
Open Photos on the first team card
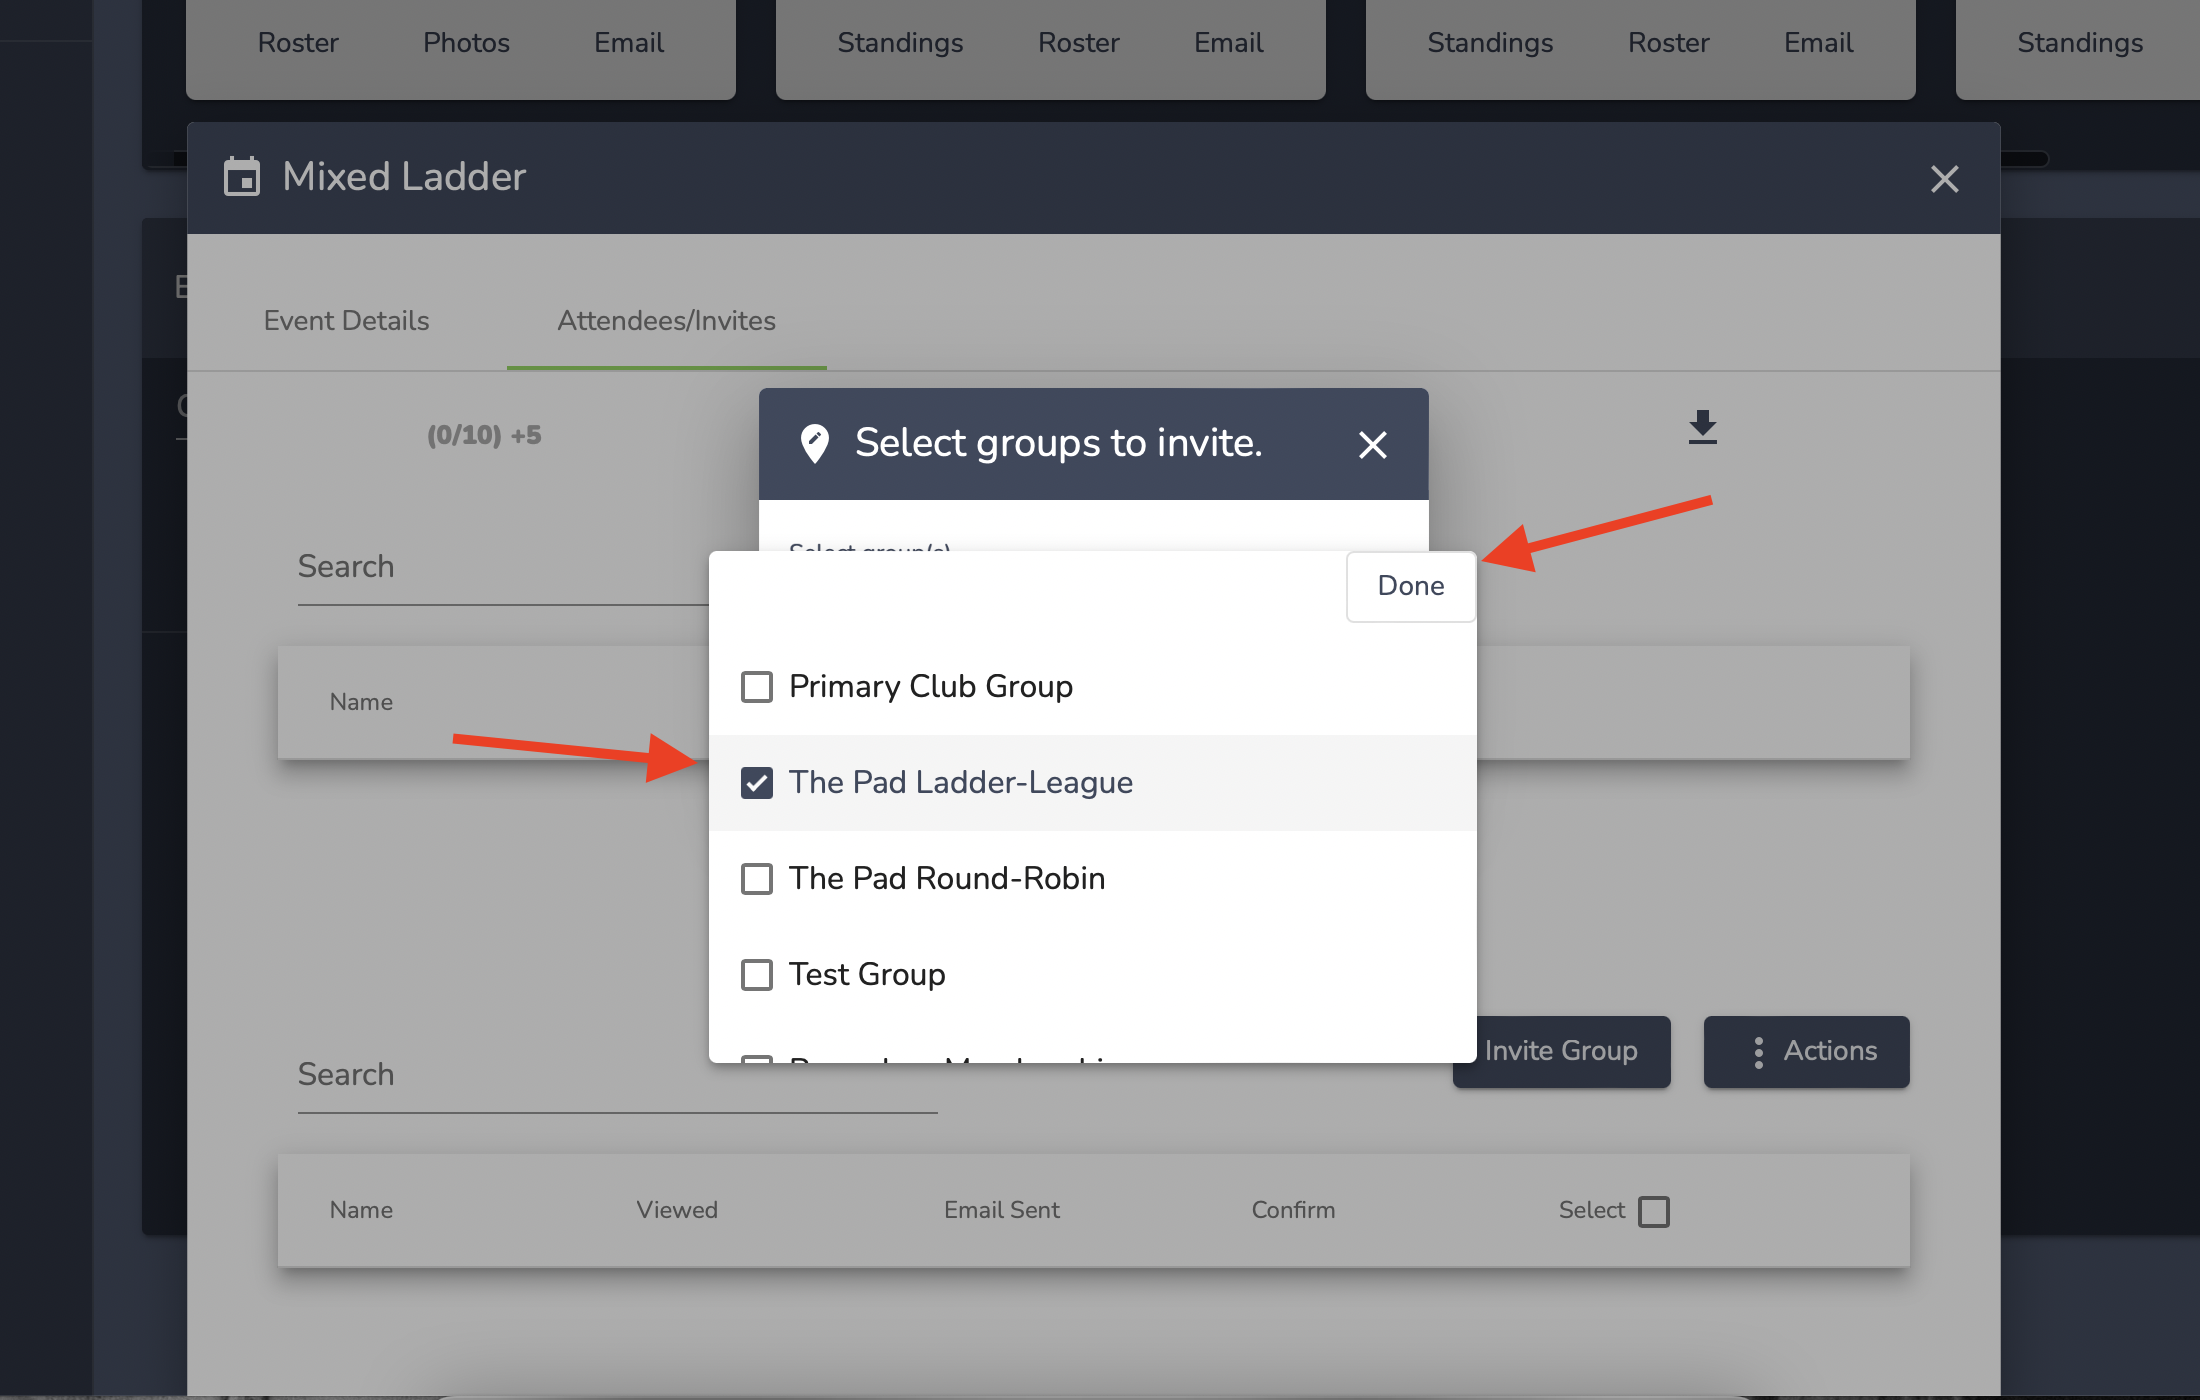(x=466, y=43)
